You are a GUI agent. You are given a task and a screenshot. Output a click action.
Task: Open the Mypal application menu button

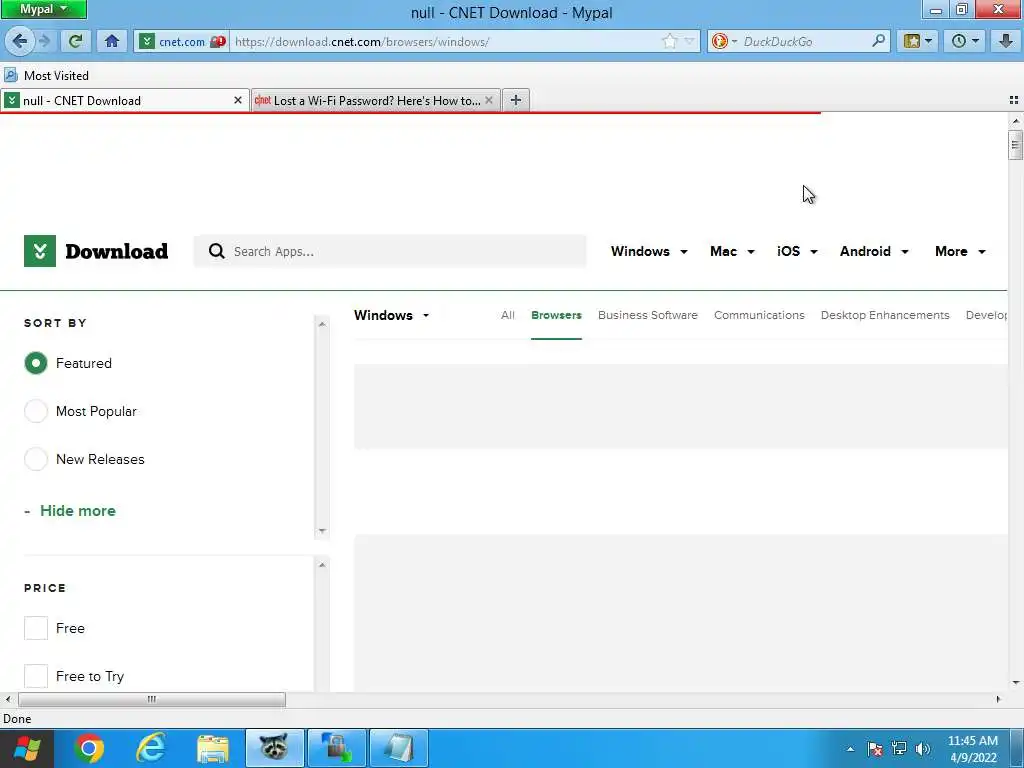click(43, 9)
